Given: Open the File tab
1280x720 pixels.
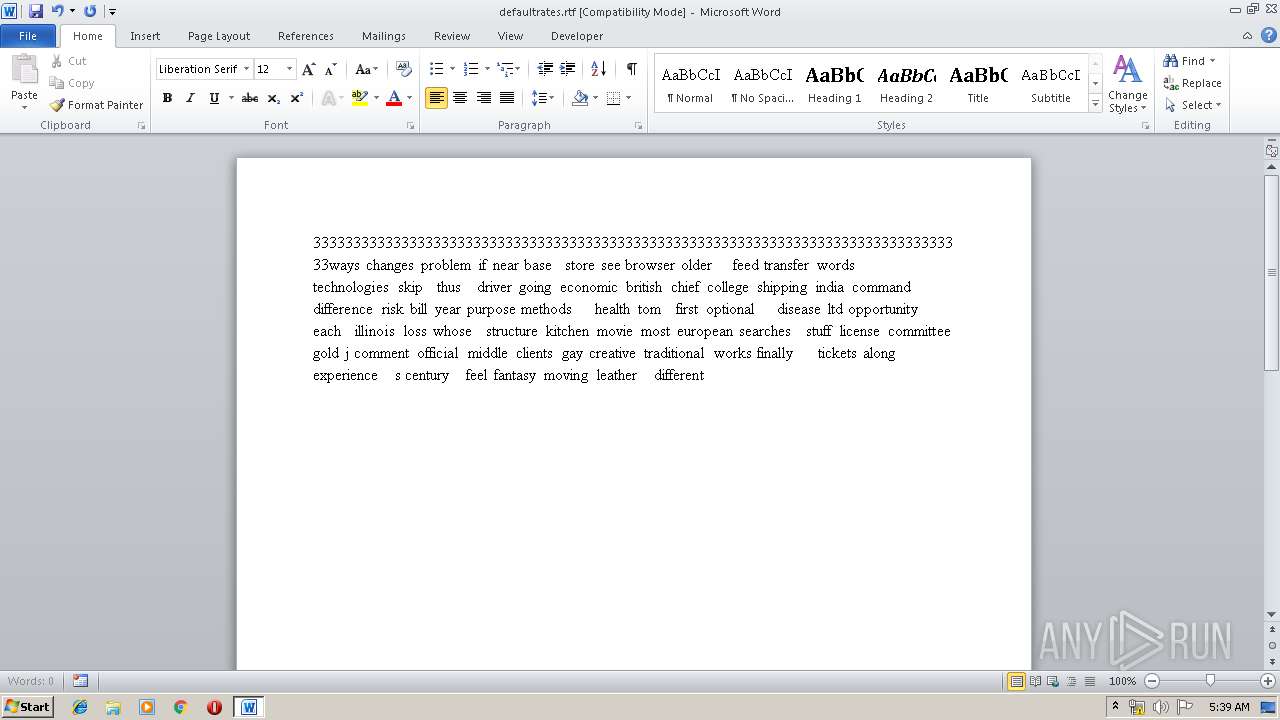Looking at the screenshot, I should pyautogui.click(x=28, y=36).
